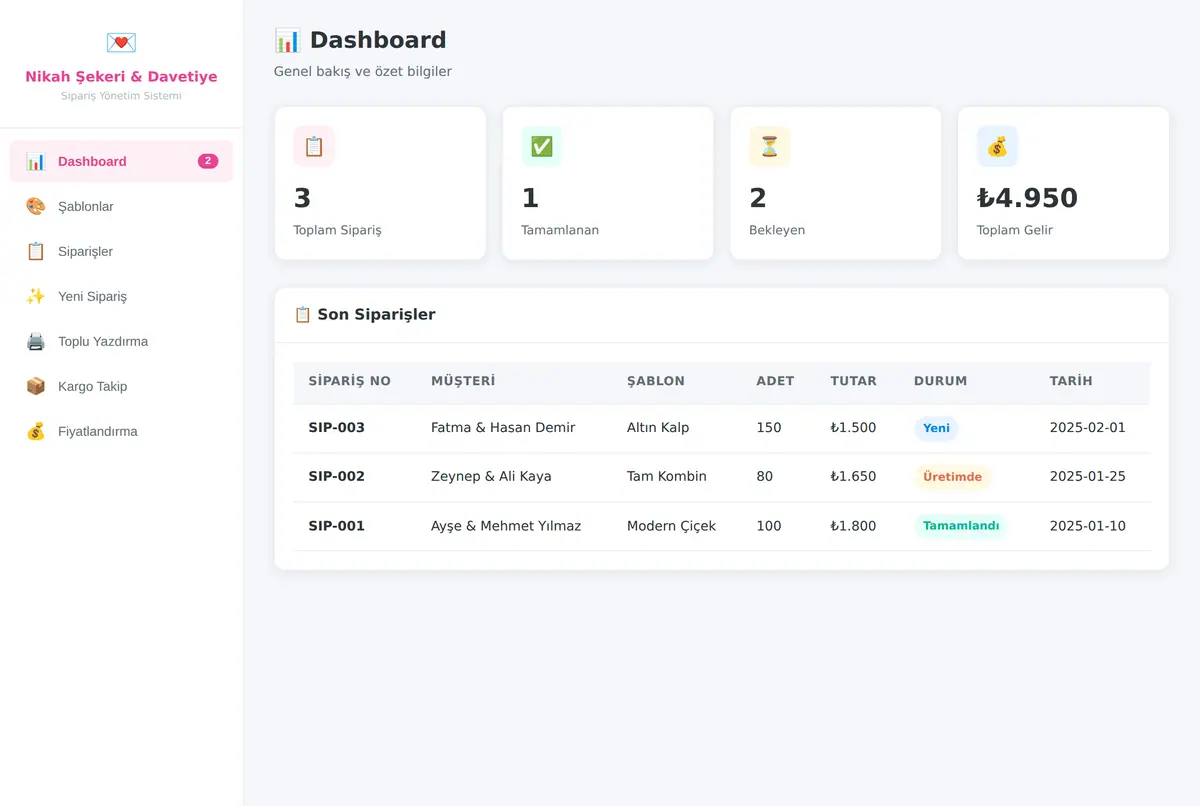
Task: Open the Dashboard menu item
Action: [121, 161]
